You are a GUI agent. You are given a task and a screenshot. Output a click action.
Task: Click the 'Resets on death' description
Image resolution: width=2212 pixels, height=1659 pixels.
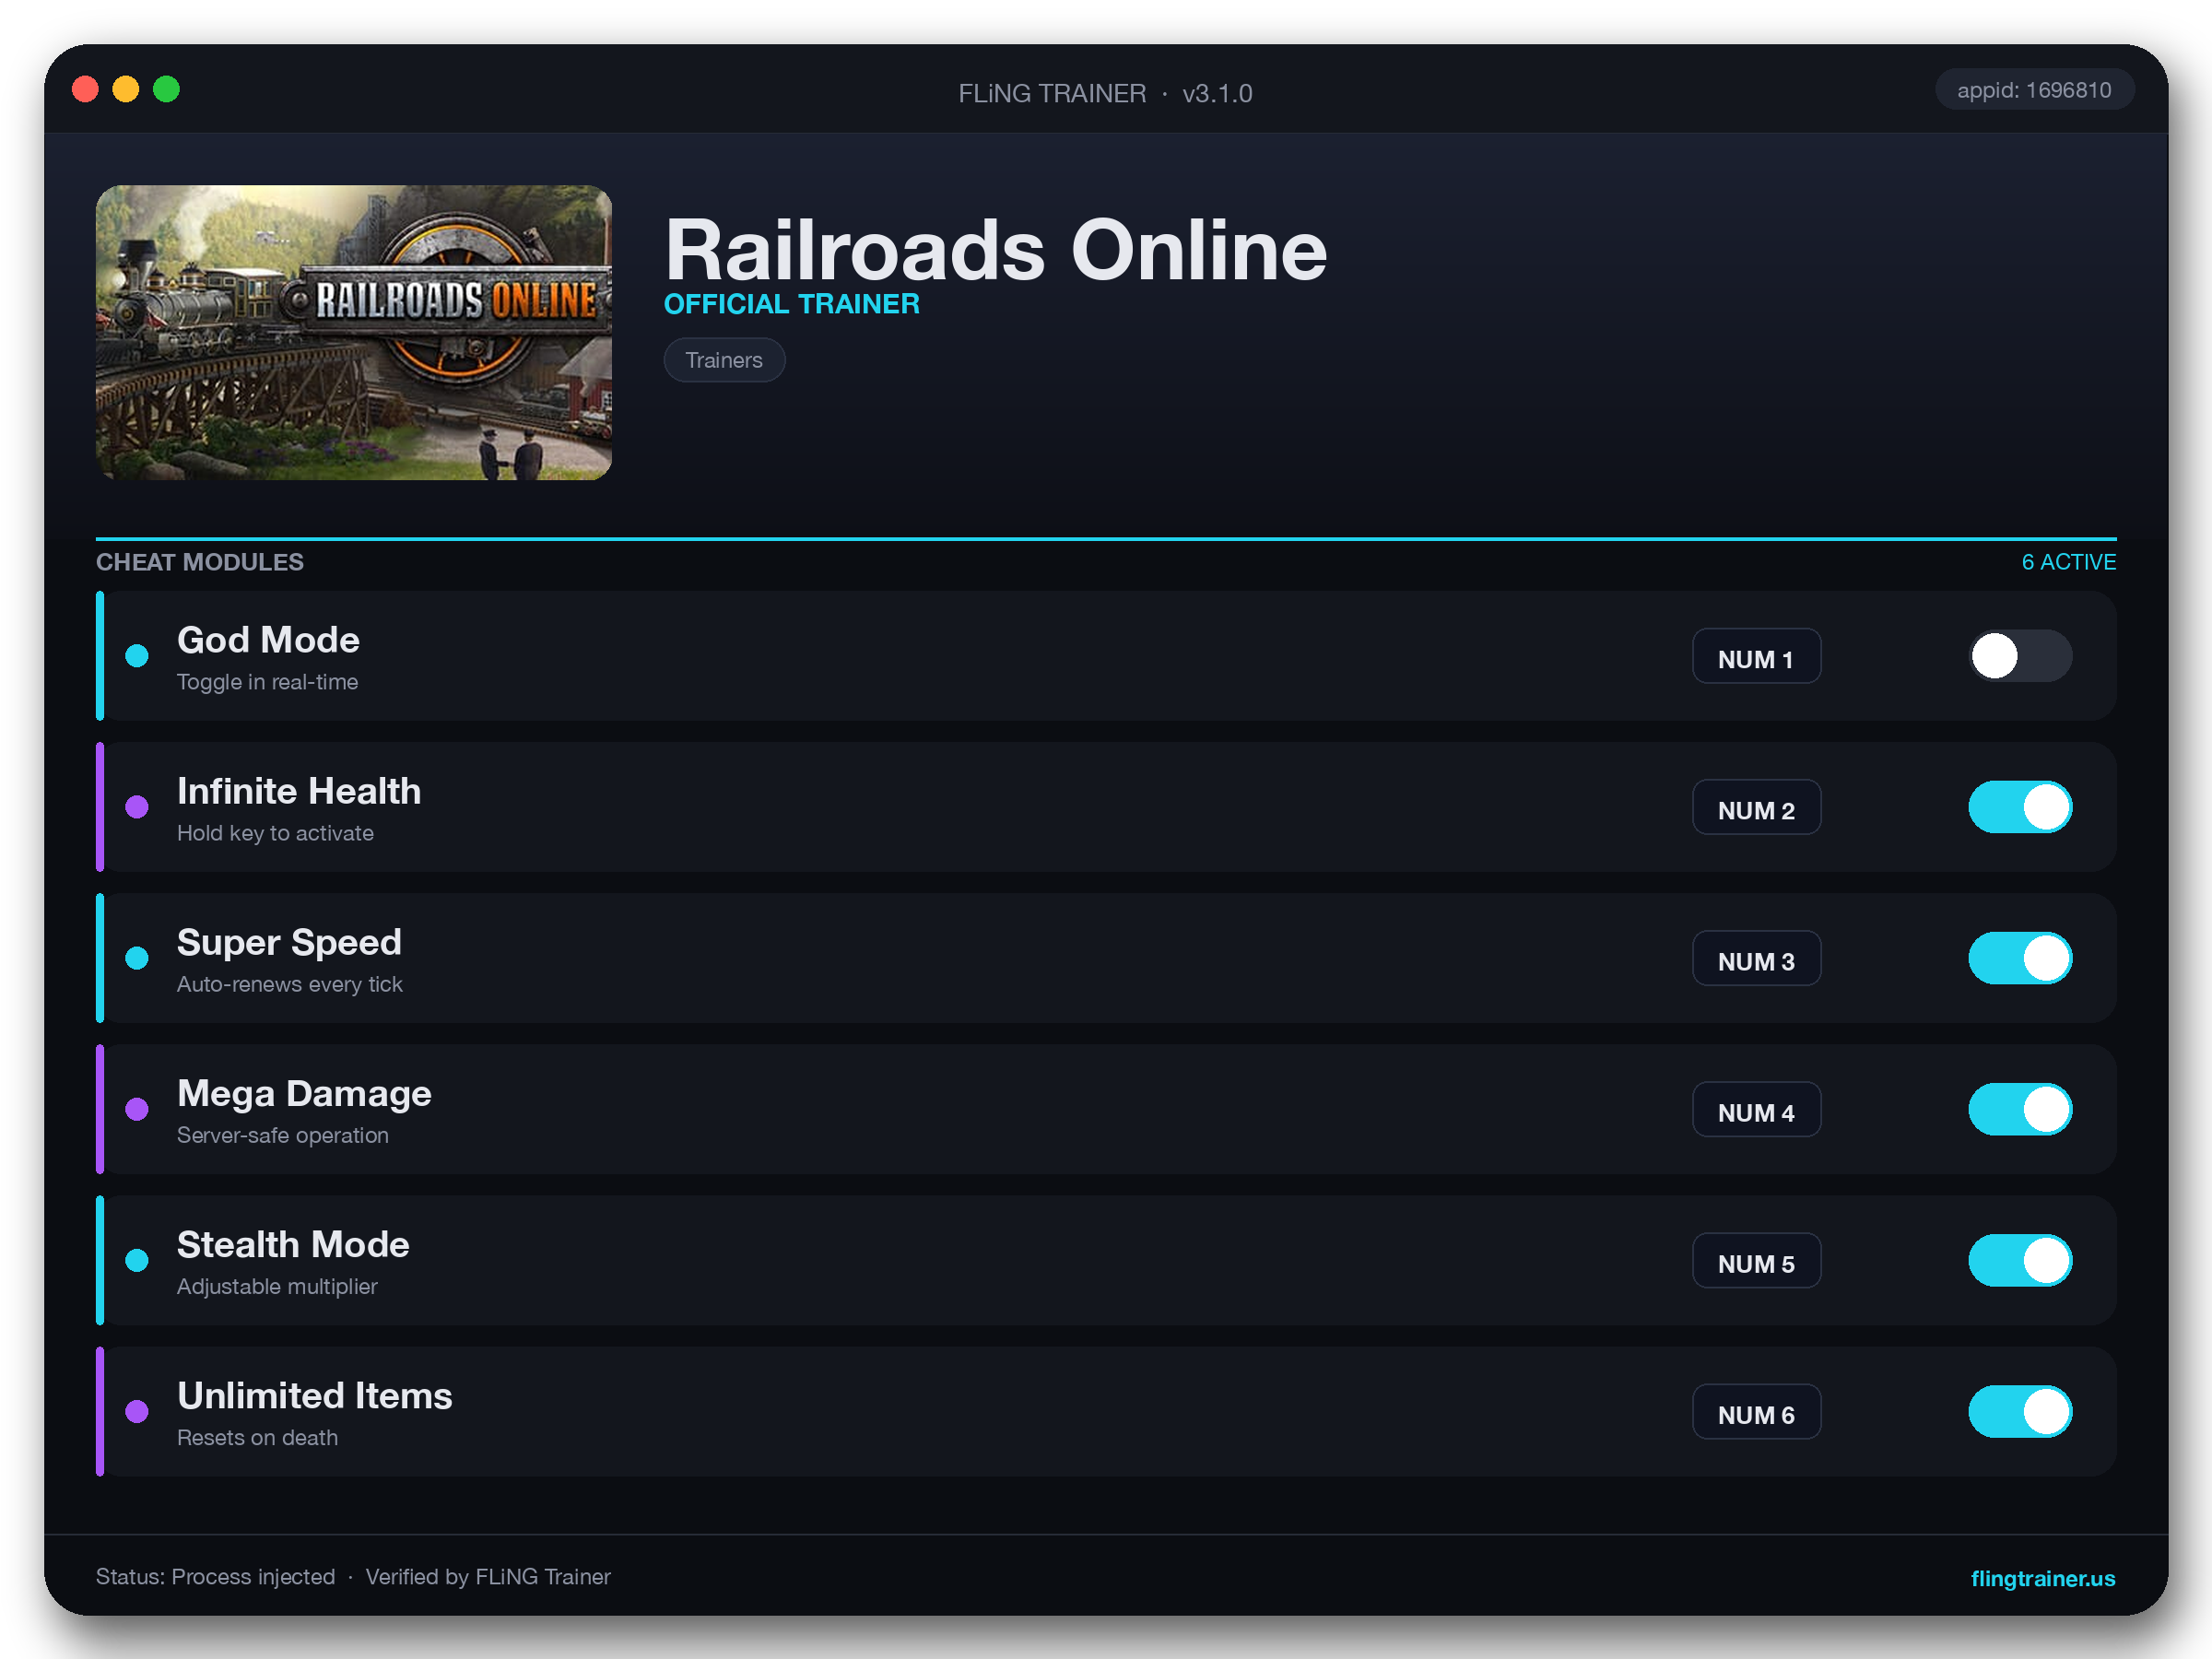(x=257, y=1437)
